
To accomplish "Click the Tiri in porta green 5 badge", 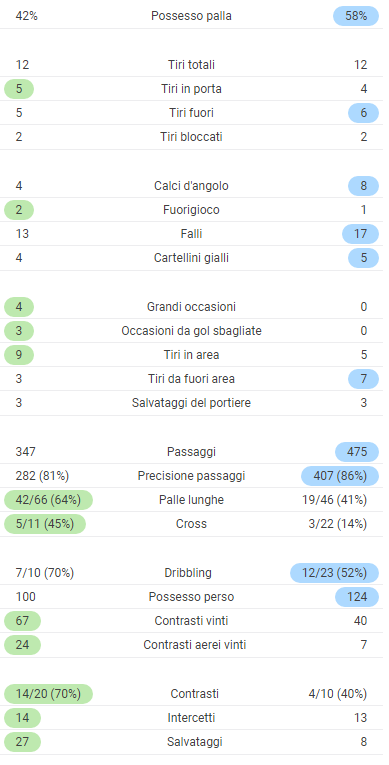I will click(19, 89).
